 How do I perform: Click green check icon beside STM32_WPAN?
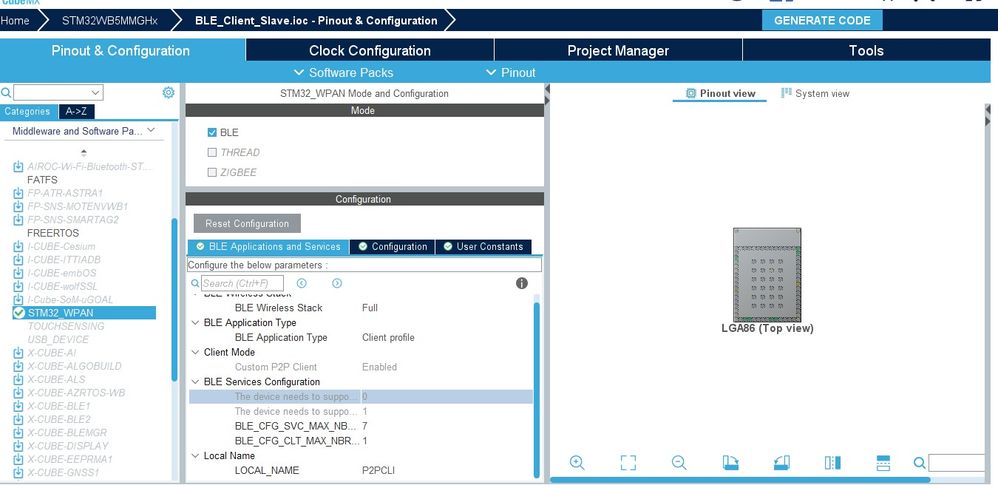[x=19, y=312]
